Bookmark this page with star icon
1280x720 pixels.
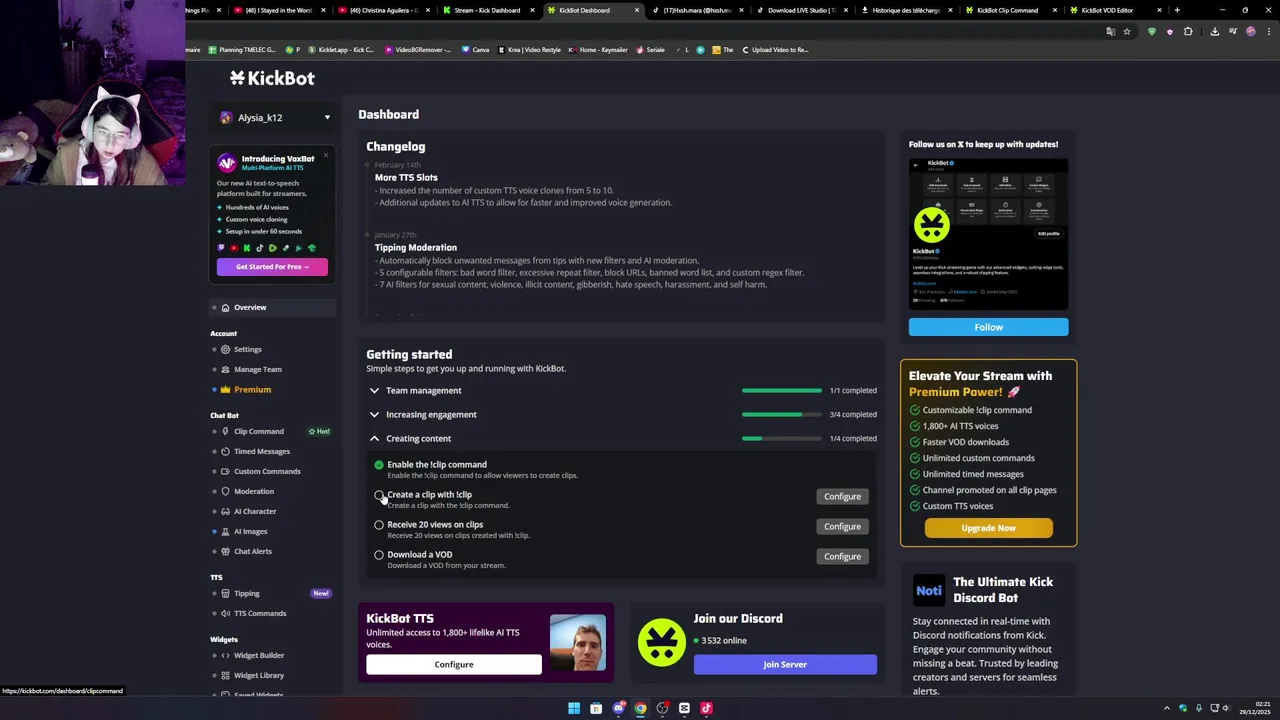click(x=1126, y=32)
